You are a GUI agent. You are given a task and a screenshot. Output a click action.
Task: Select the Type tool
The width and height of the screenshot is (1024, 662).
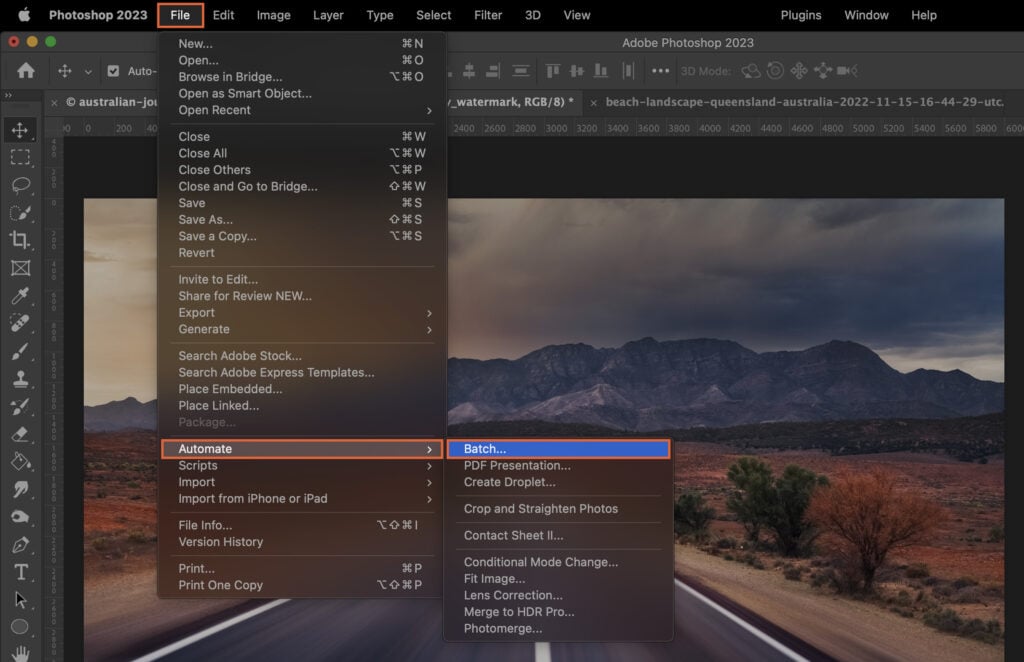[x=22, y=571]
